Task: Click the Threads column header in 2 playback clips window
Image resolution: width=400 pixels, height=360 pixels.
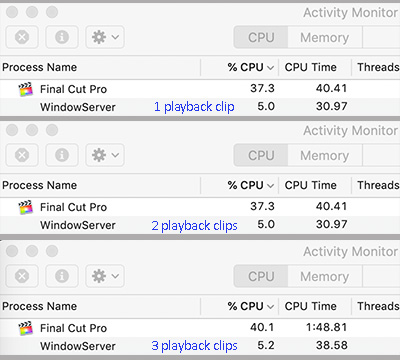Action: pos(378,185)
